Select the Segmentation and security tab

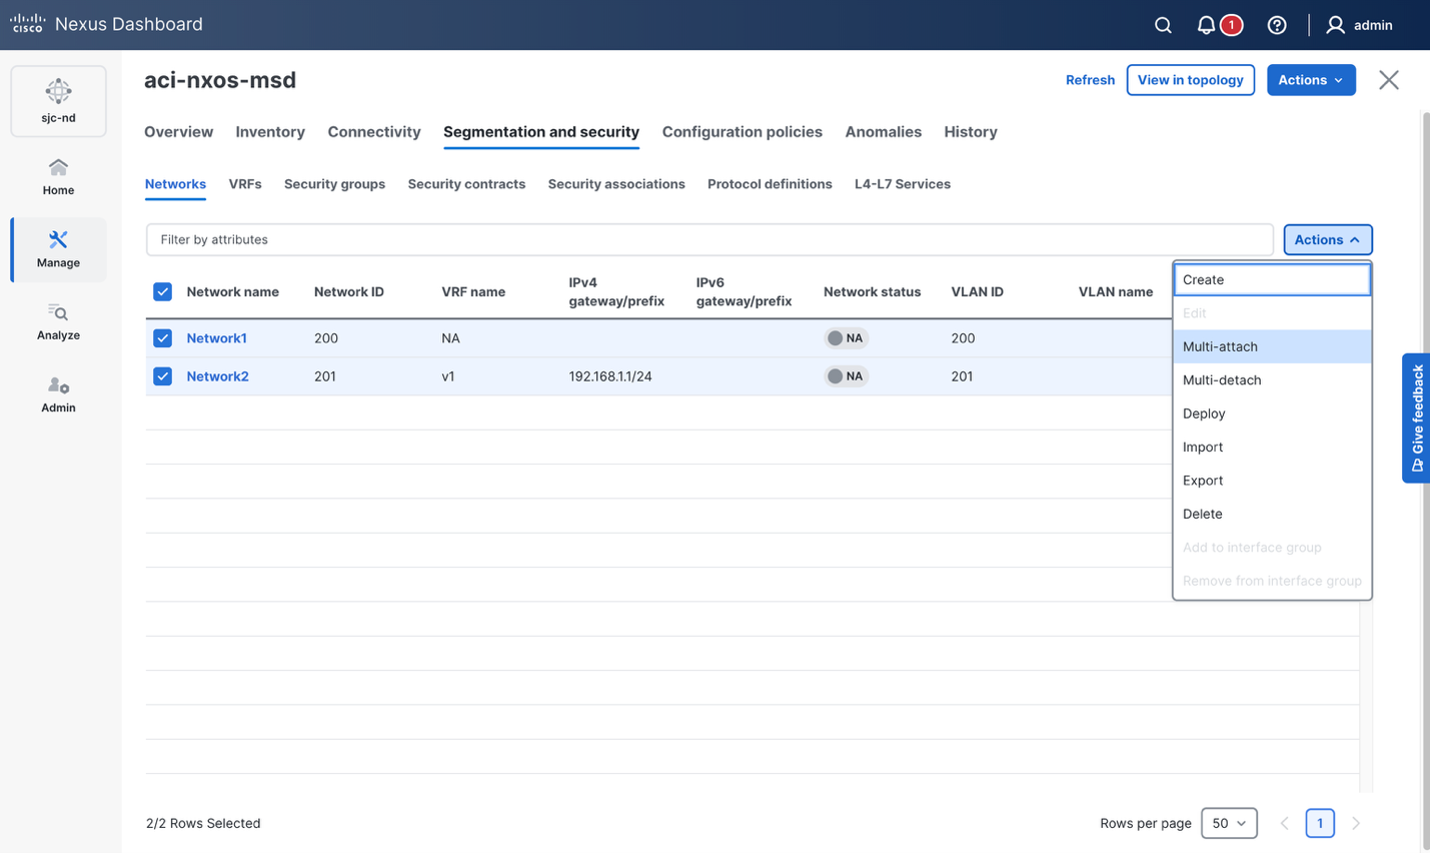tap(541, 132)
